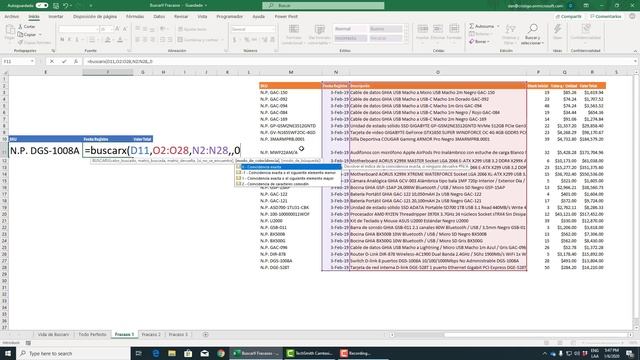This screenshot has width=640, height=360.
Task: Click Combinar y centrar button
Action: click(x=198, y=40)
